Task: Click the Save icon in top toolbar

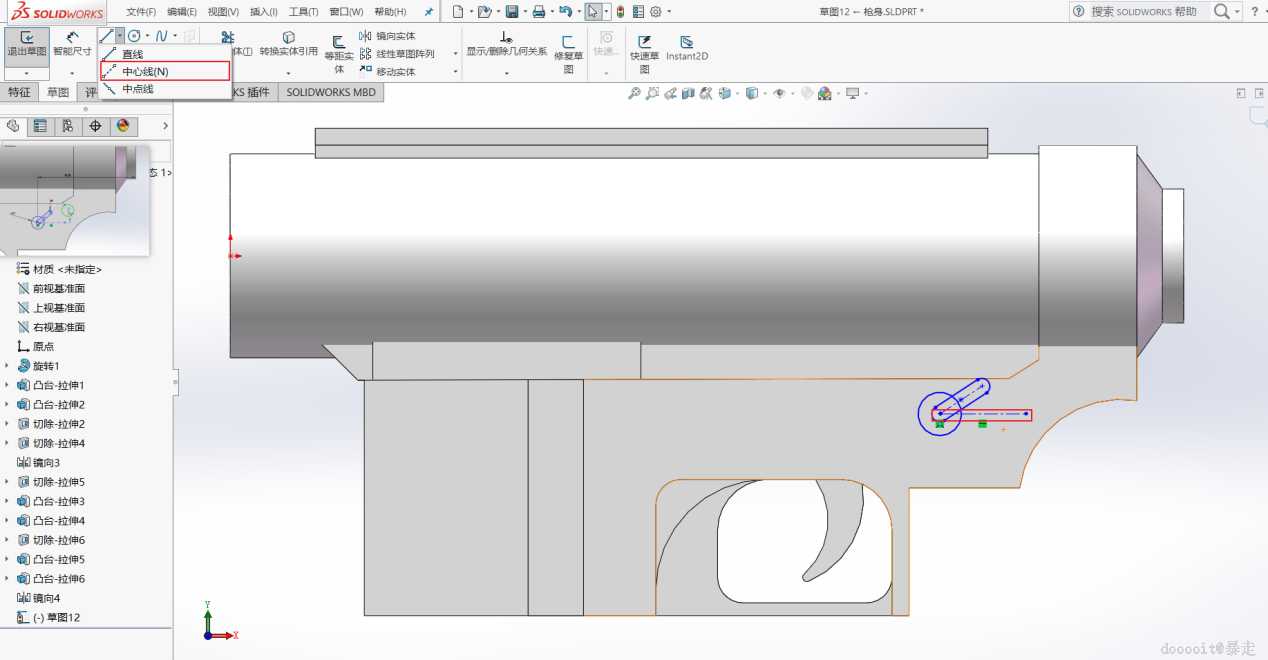Action: coord(512,12)
